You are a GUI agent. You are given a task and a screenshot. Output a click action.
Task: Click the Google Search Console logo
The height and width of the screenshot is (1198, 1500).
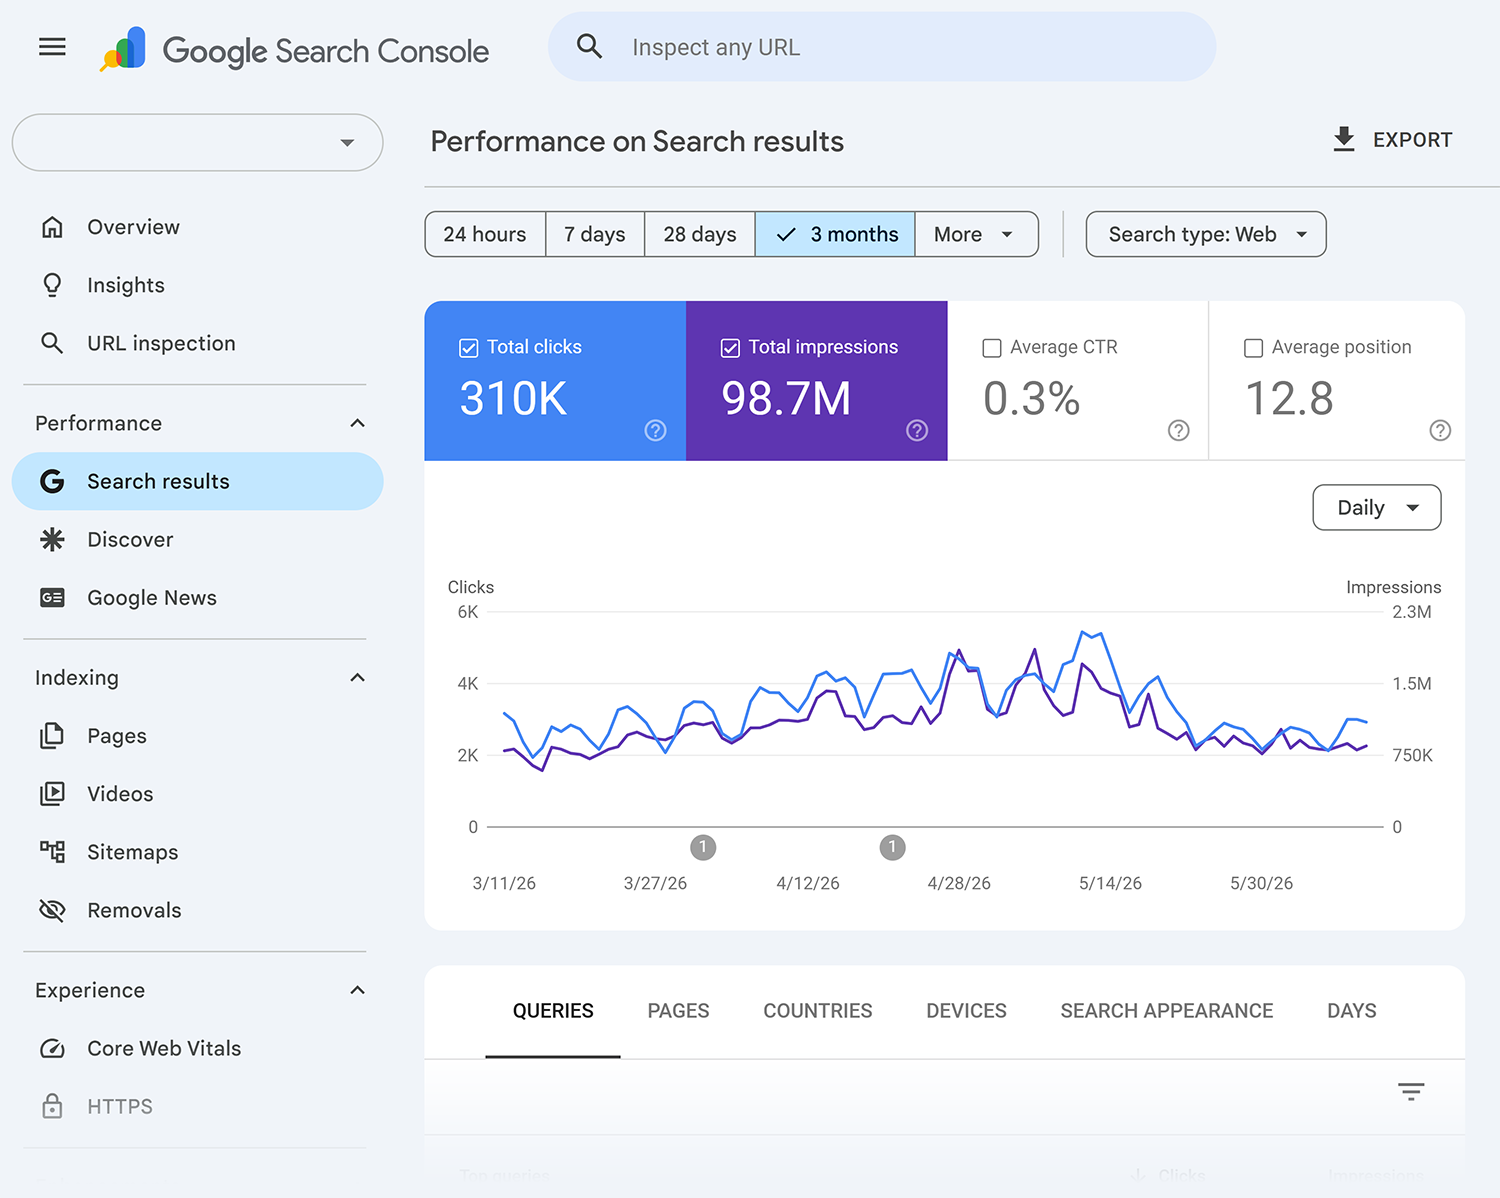pos(295,49)
